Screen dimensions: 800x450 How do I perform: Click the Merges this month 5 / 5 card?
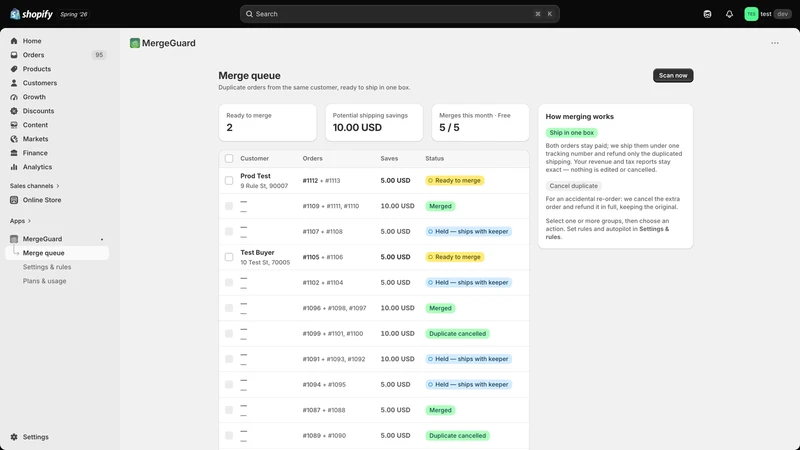(480, 122)
